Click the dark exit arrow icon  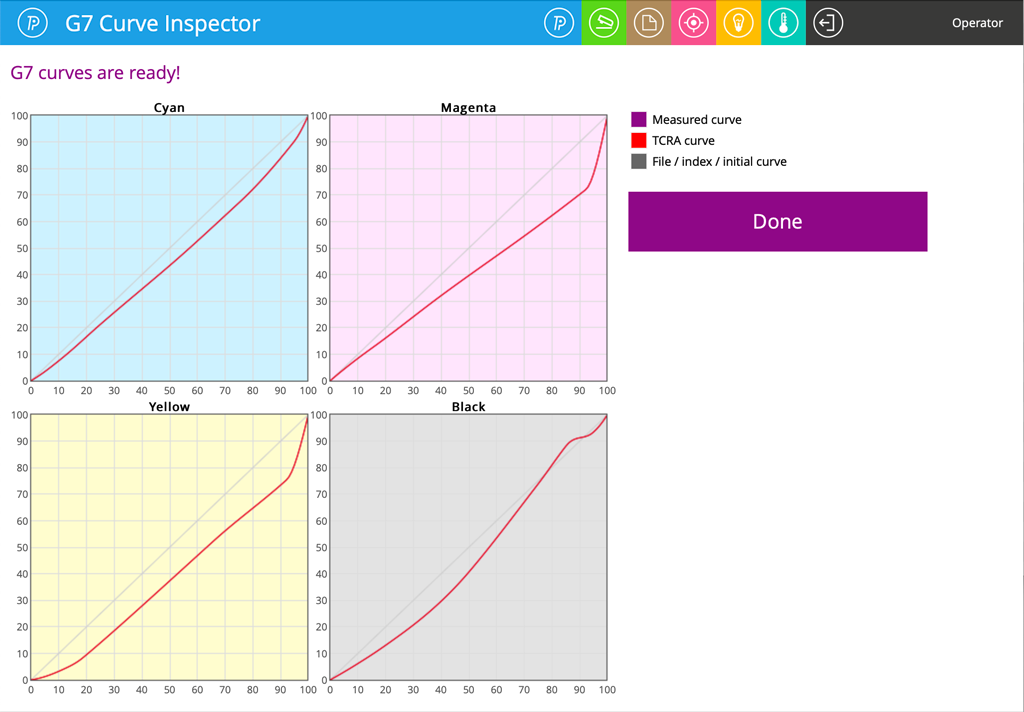828,23
